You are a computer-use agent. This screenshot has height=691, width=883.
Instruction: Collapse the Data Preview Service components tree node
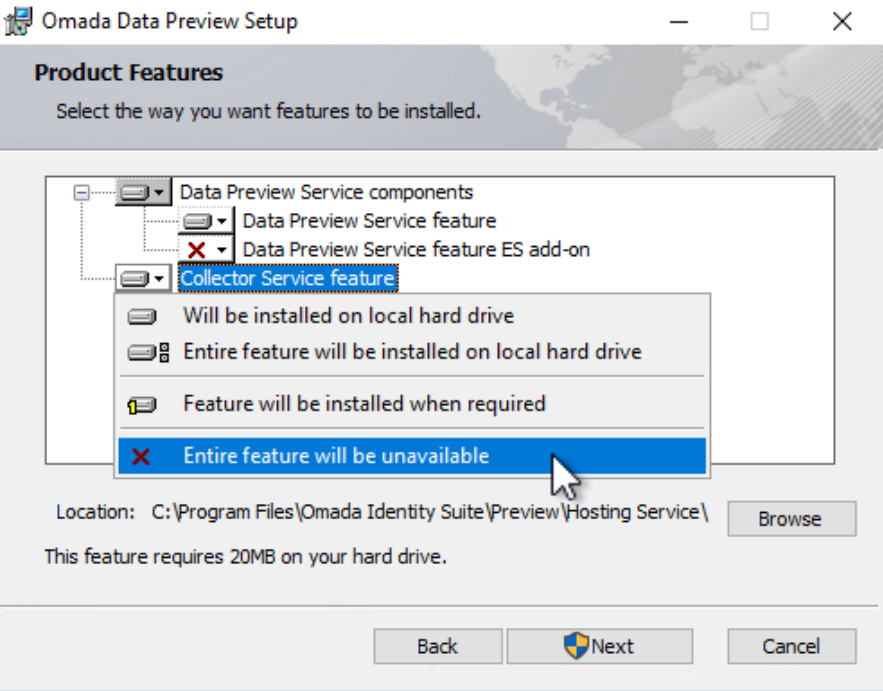81,193
